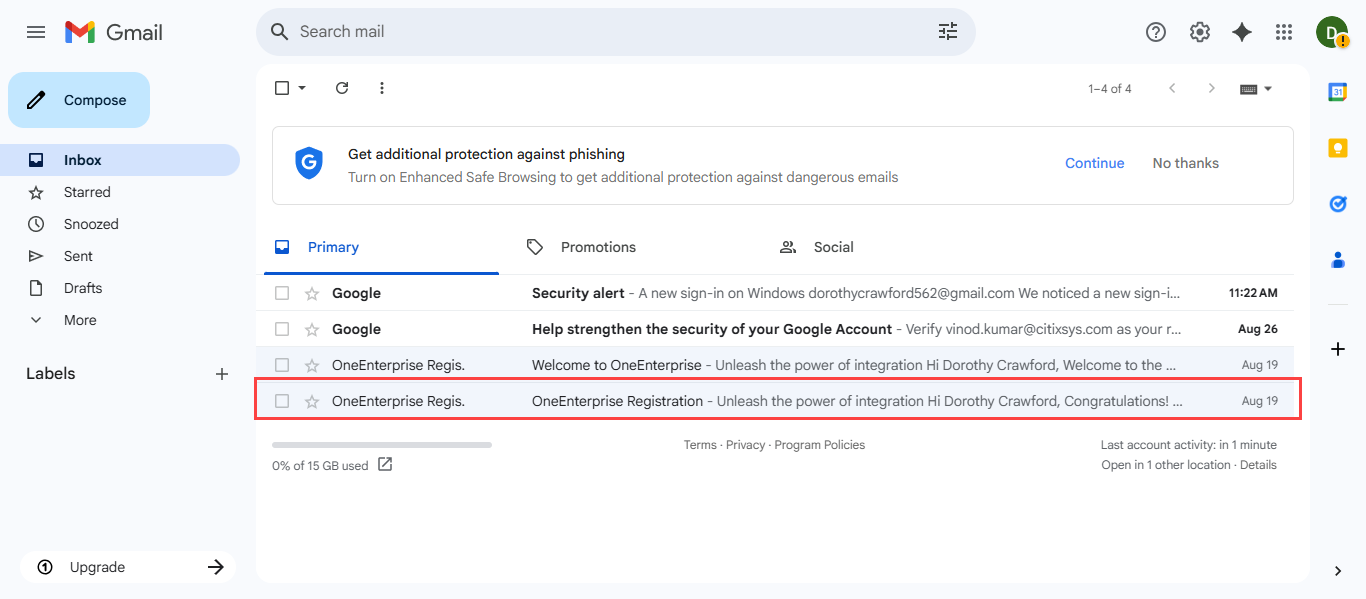Tick checkbox for Welcome to OneEnterprise email
Screen dimensions: 1366x599
pos(282,365)
